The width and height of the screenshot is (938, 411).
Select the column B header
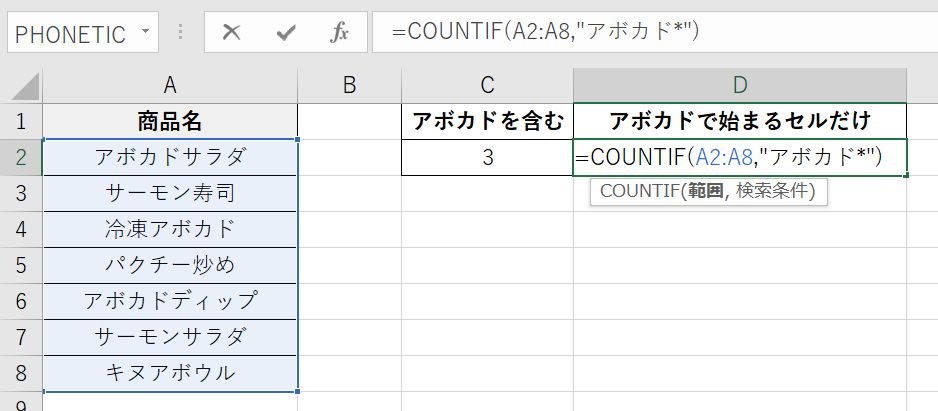tap(349, 85)
